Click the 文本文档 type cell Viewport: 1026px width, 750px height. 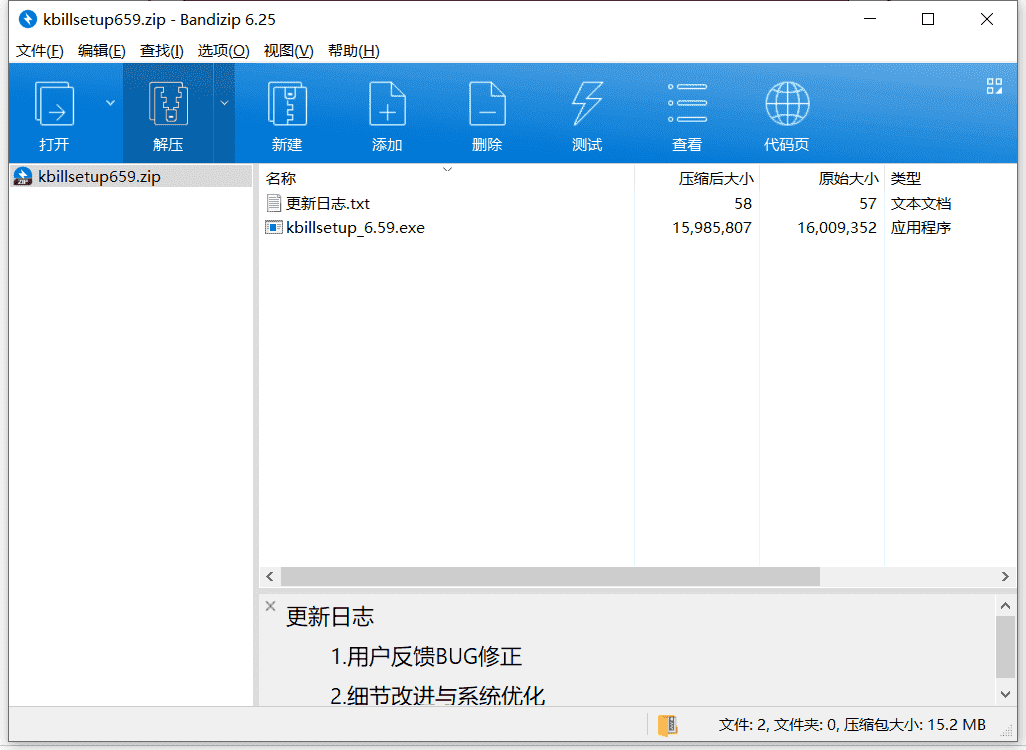(921, 204)
